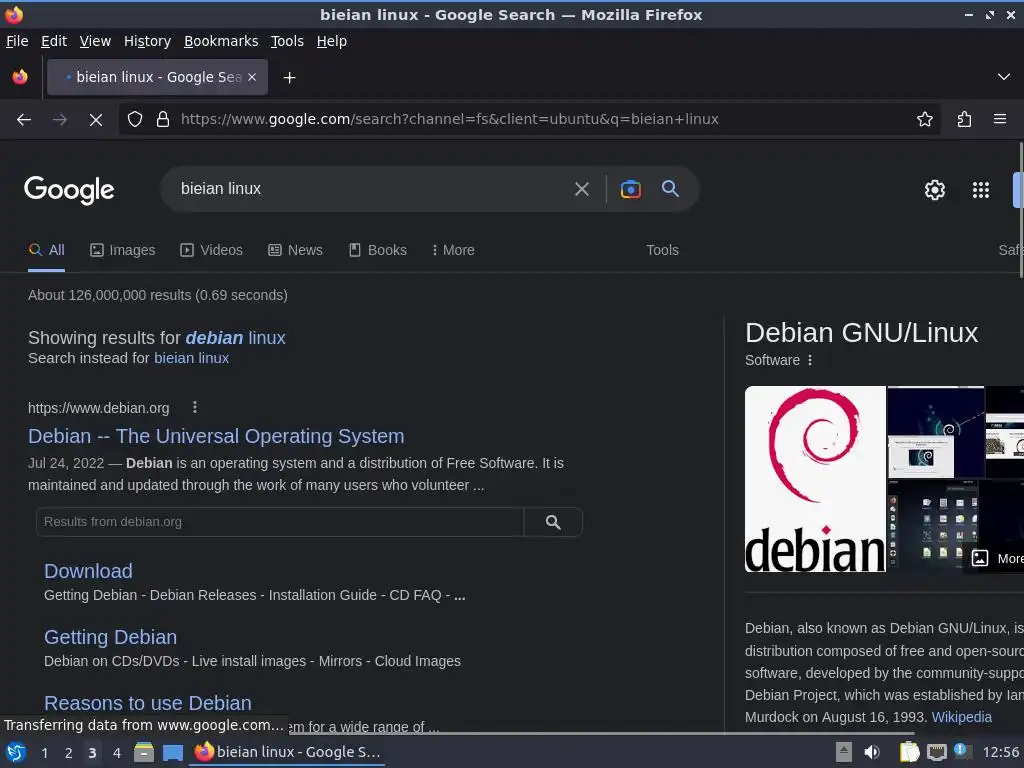This screenshot has width=1024, height=768.
Task: Open file manager from taskbar
Action: [144, 752]
